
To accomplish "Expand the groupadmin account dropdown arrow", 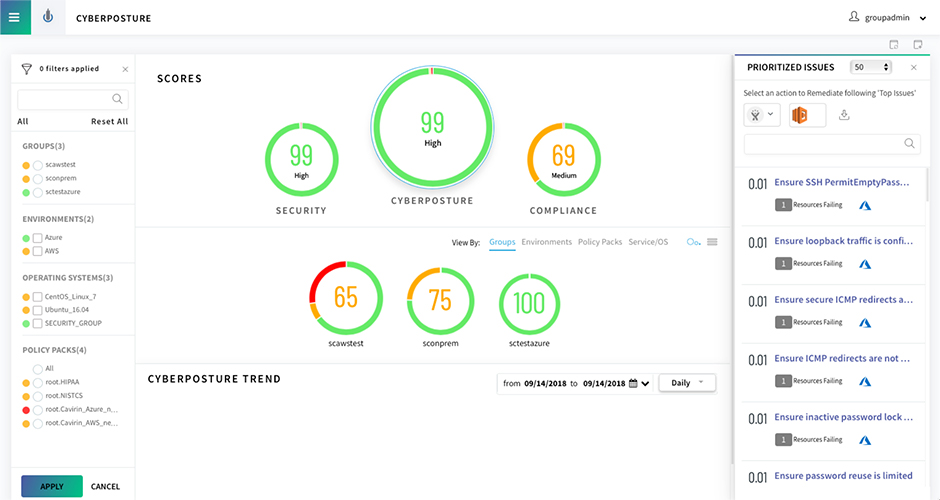I will pos(923,19).
